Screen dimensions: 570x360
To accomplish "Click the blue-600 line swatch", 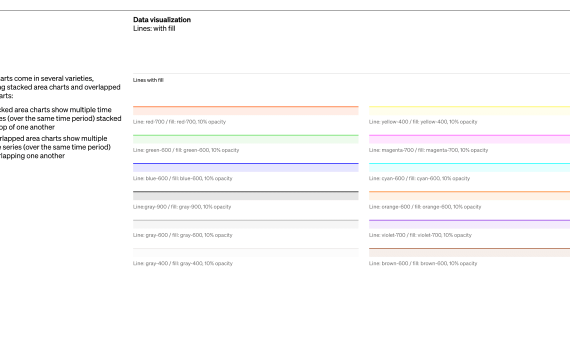I will 246,167.
